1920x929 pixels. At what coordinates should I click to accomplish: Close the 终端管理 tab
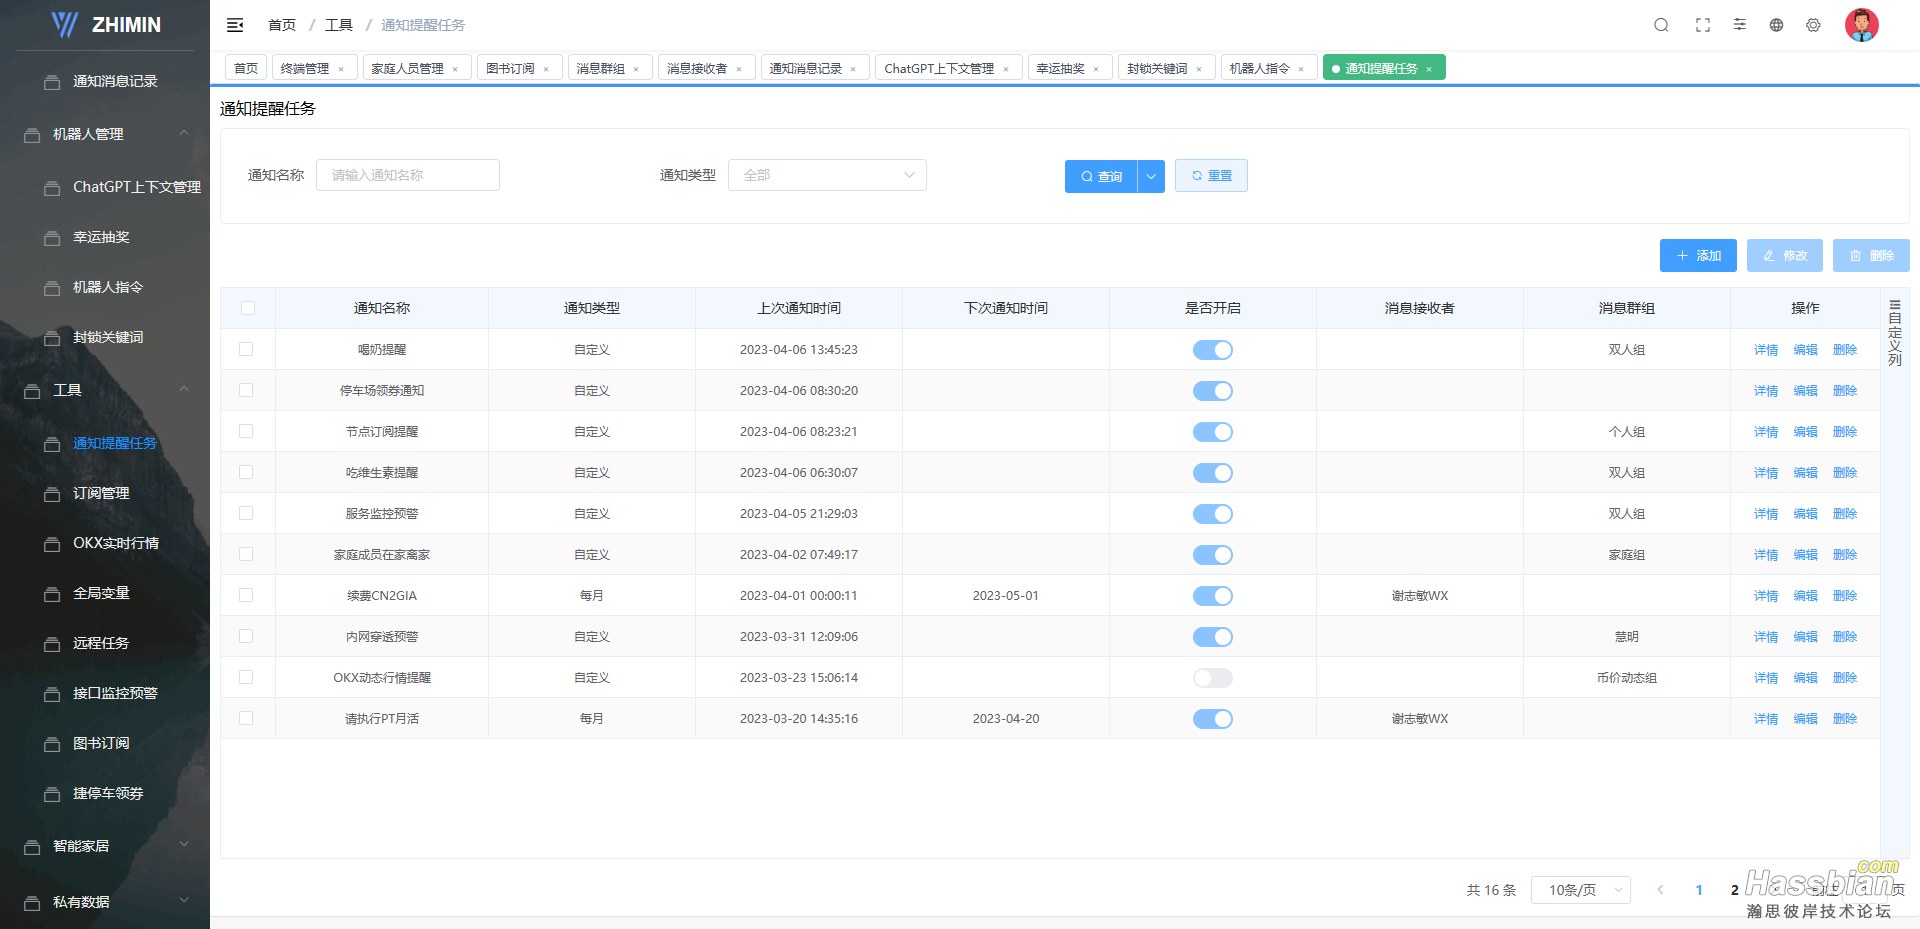point(341,69)
